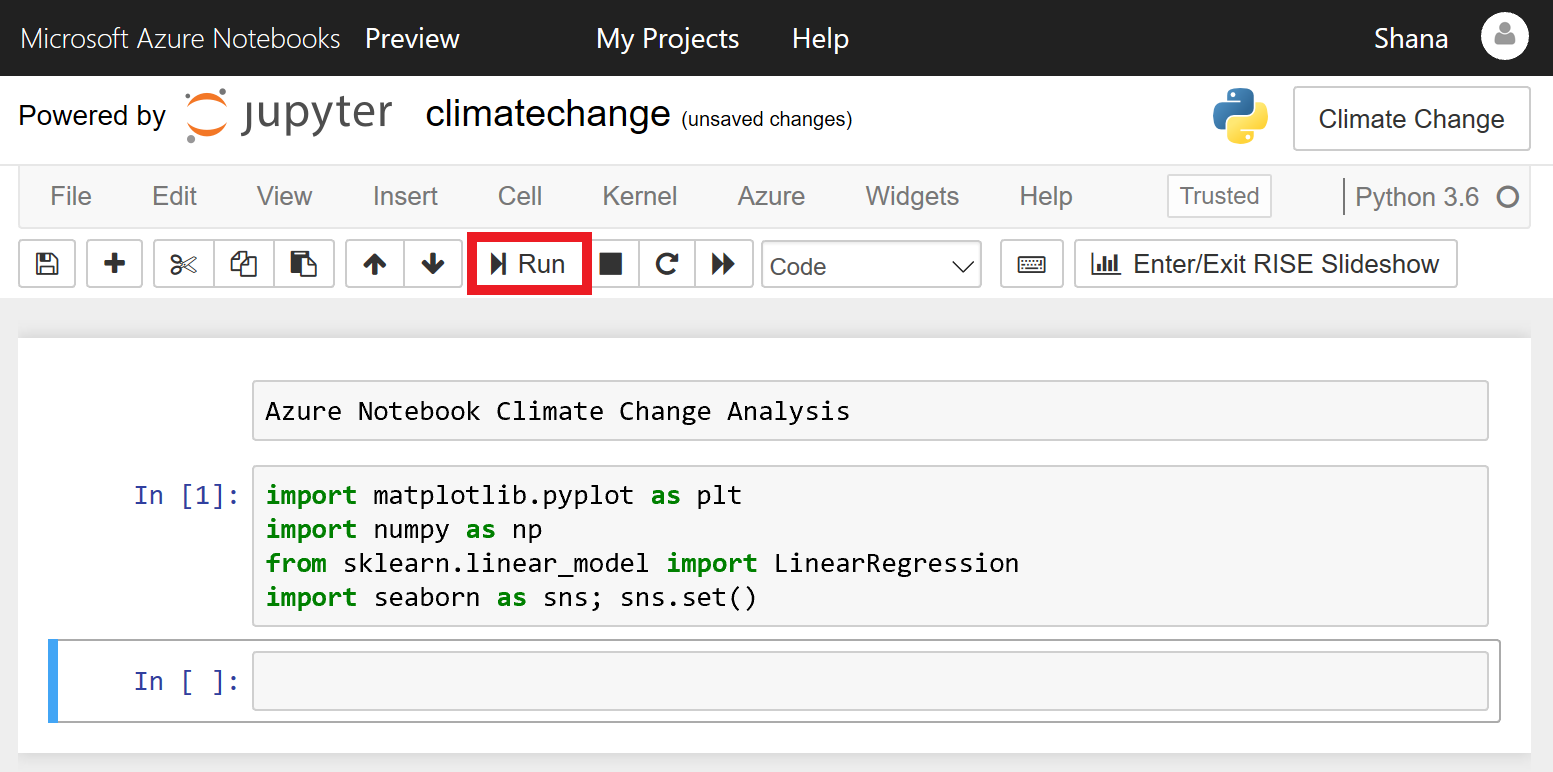This screenshot has width=1553, height=772.
Task: Insert a new cell with the plus icon
Action: pos(115,264)
